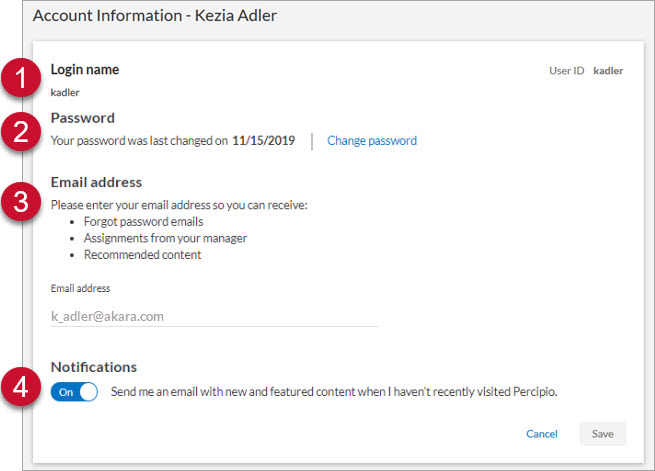Click the white knob of the On switch
The height and width of the screenshot is (471, 655).
pos(88,392)
